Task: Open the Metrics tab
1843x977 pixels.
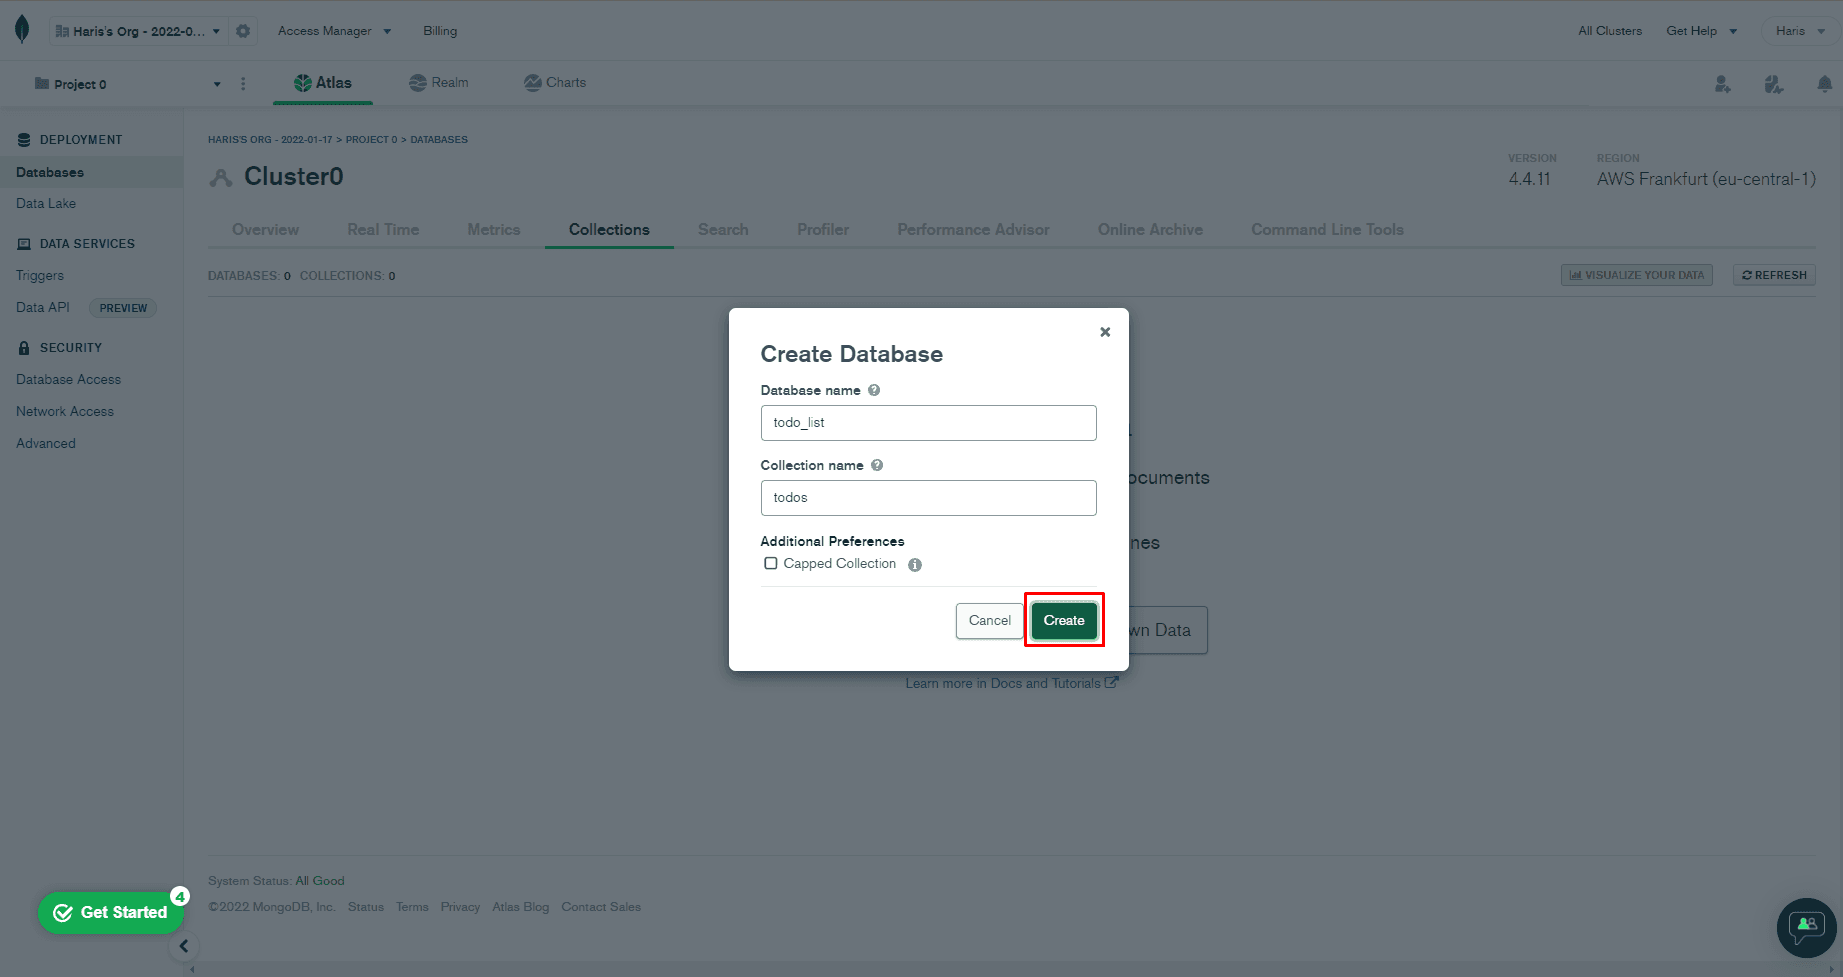Action: pyautogui.click(x=494, y=230)
